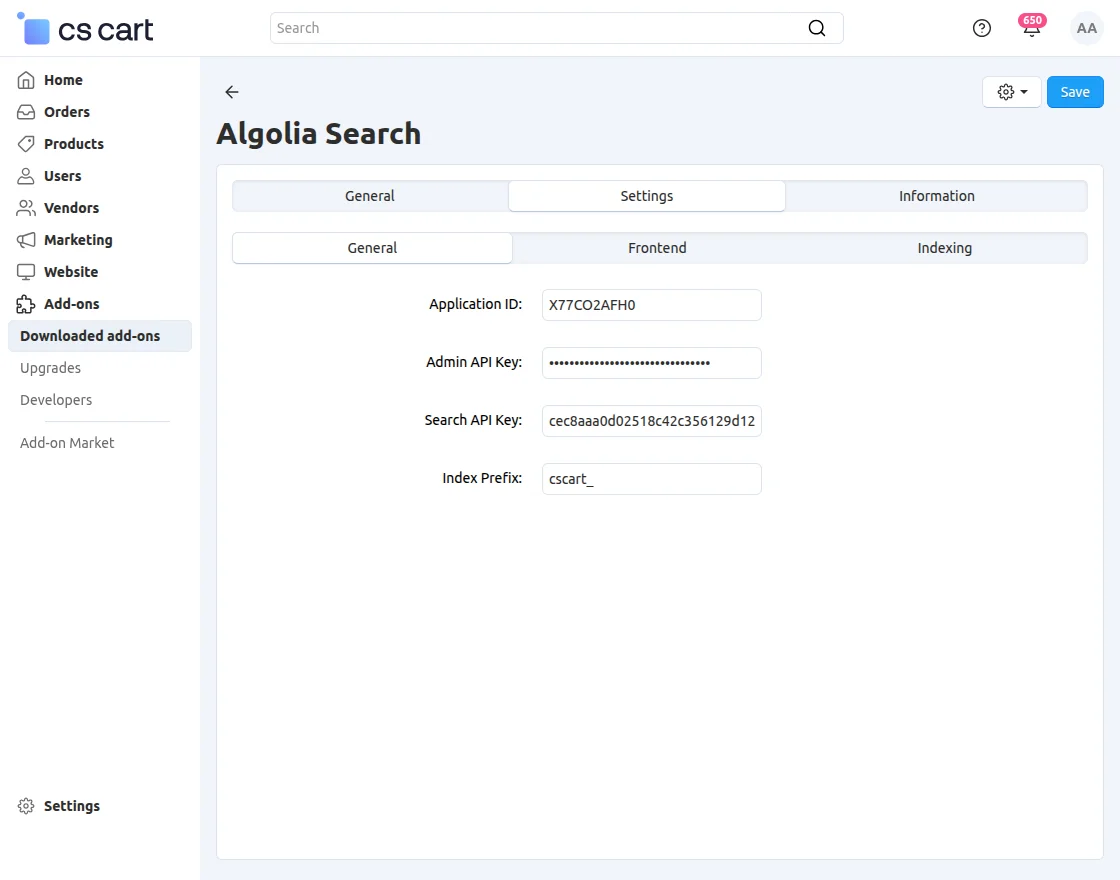Select the Marketing megaphone icon
Screen dimensions: 1120x880
pyautogui.click(x=25, y=239)
